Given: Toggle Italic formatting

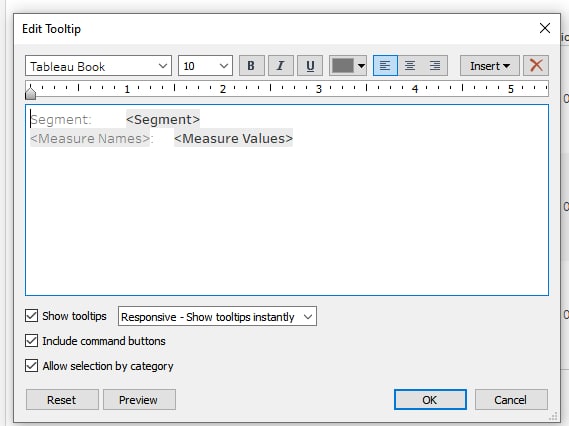Looking at the screenshot, I should point(281,66).
